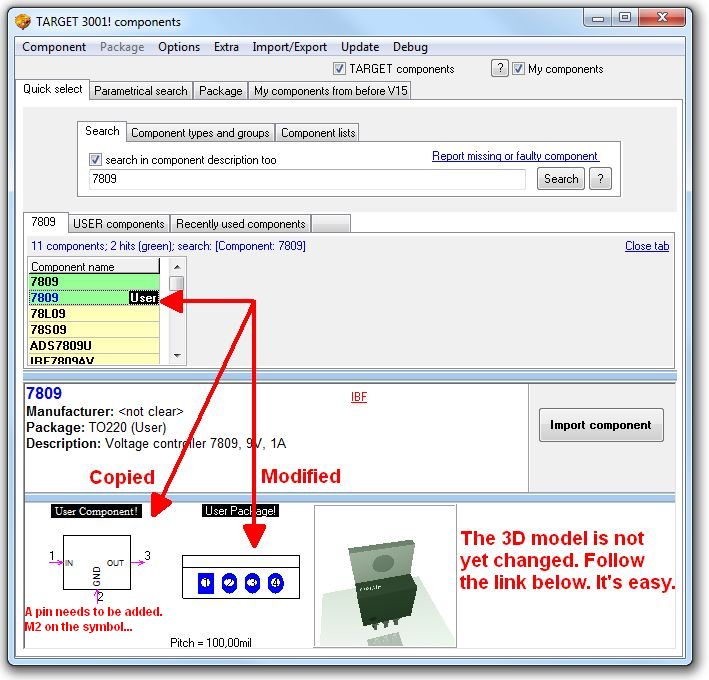Toggle the TARGET components checkbox
The width and height of the screenshot is (709, 680).
(340, 69)
